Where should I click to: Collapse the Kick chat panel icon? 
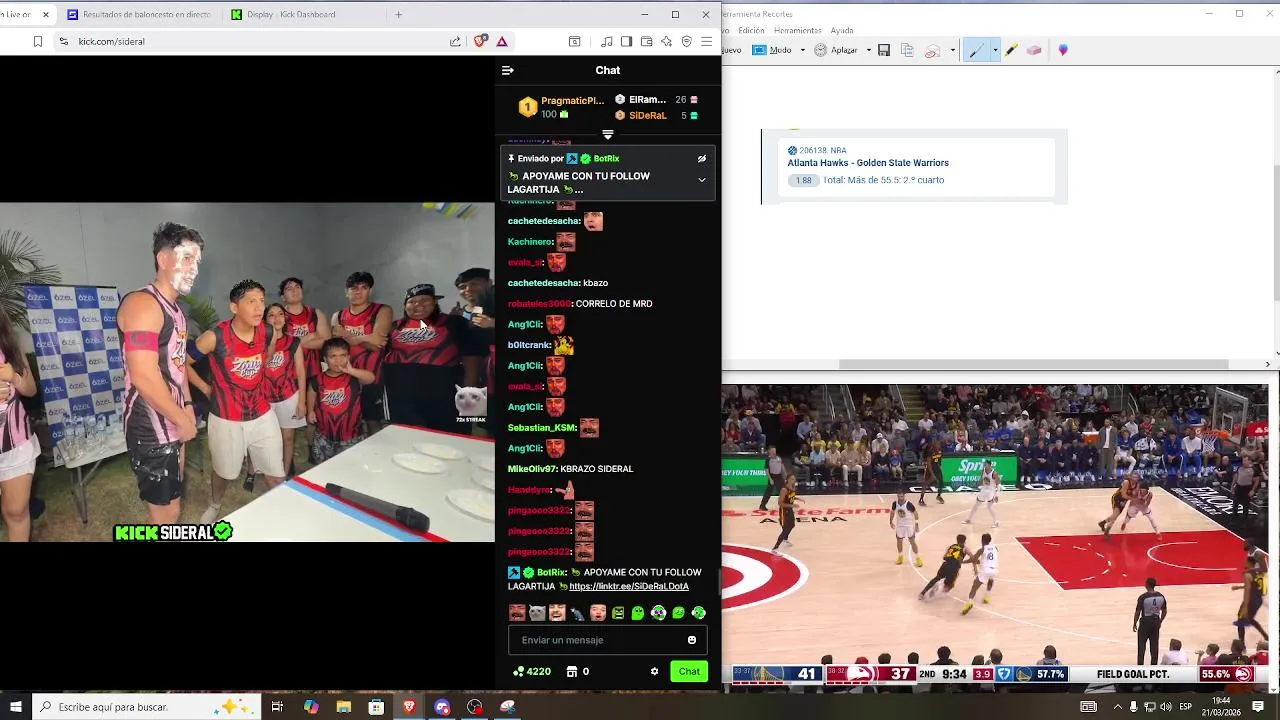(x=507, y=70)
